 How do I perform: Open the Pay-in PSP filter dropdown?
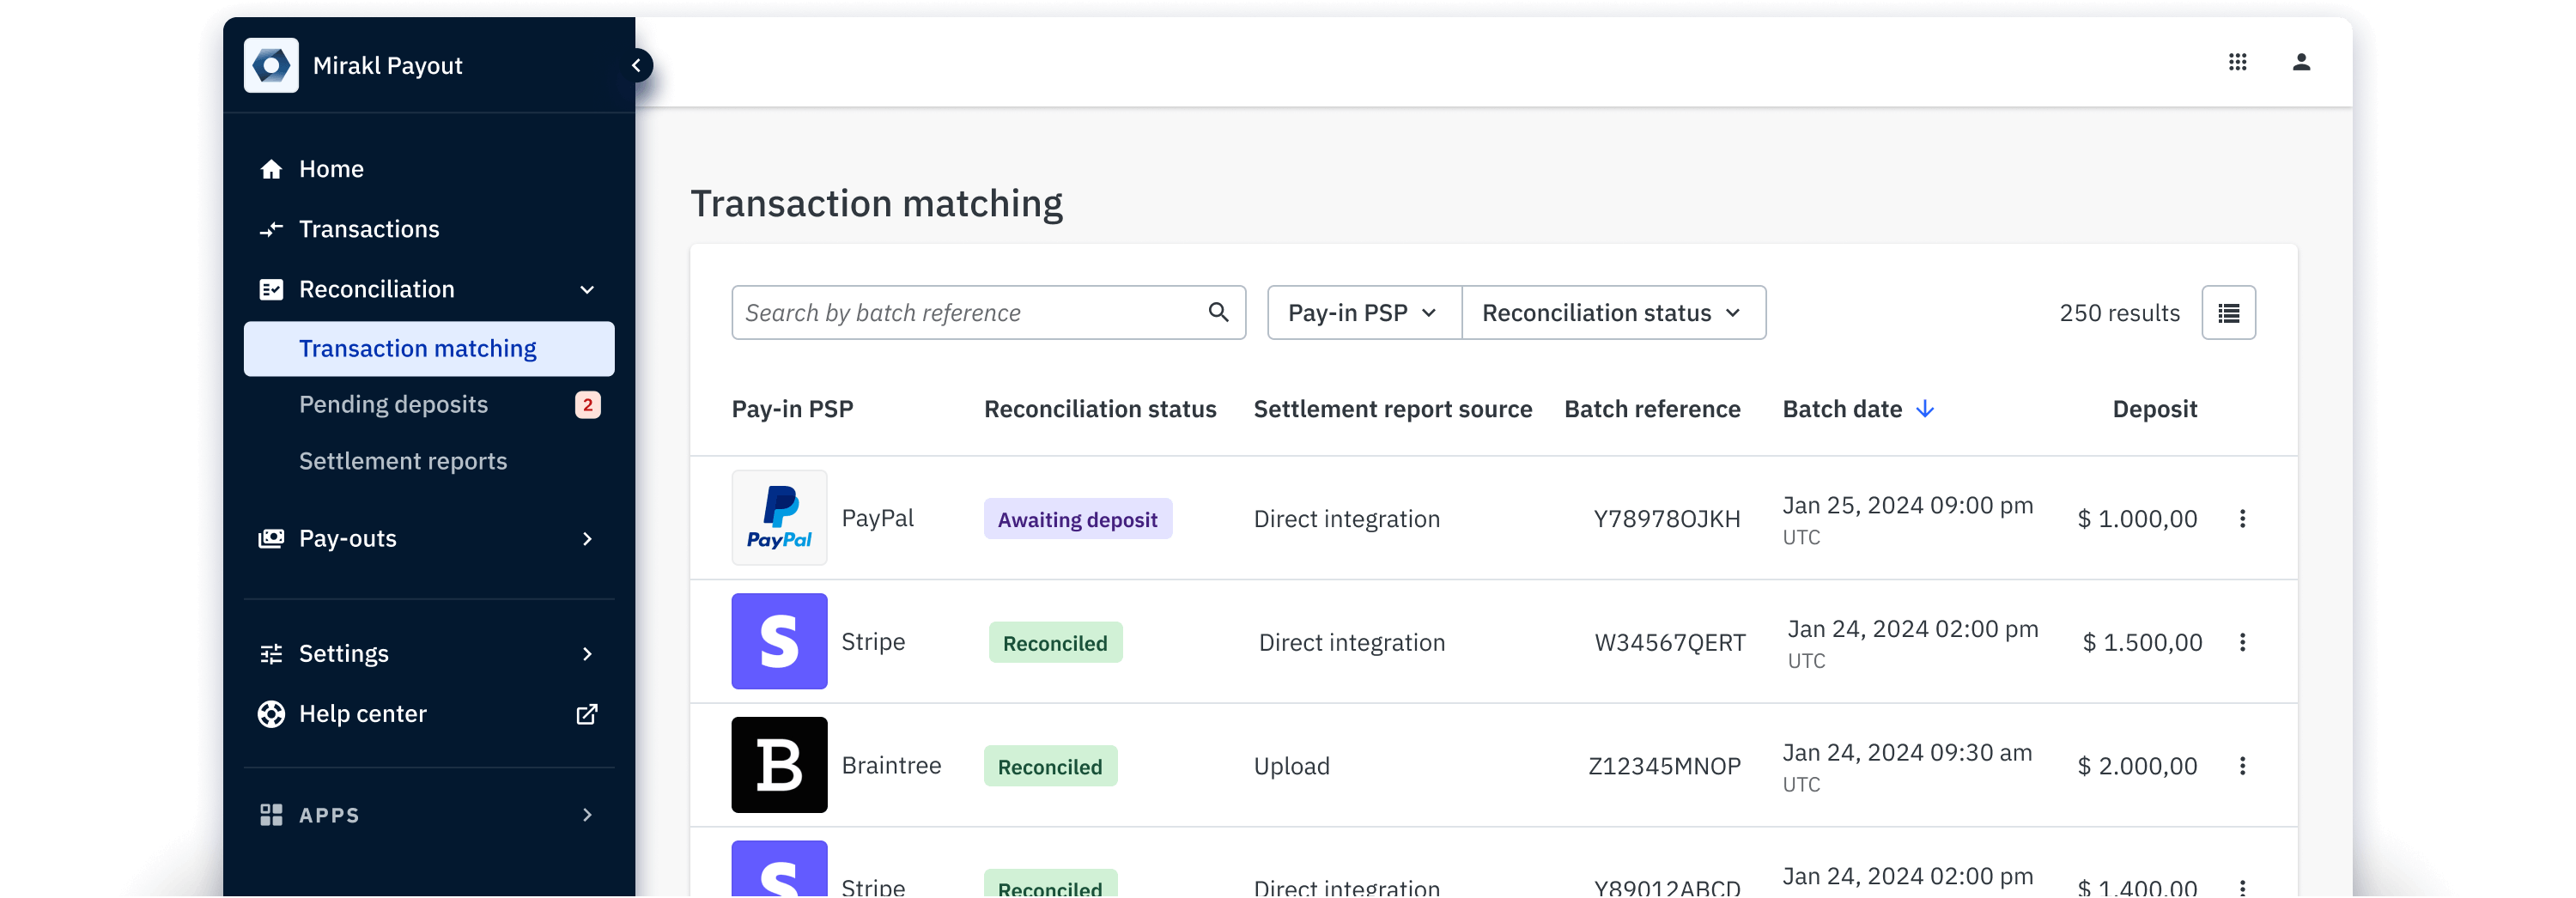(1363, 313)
